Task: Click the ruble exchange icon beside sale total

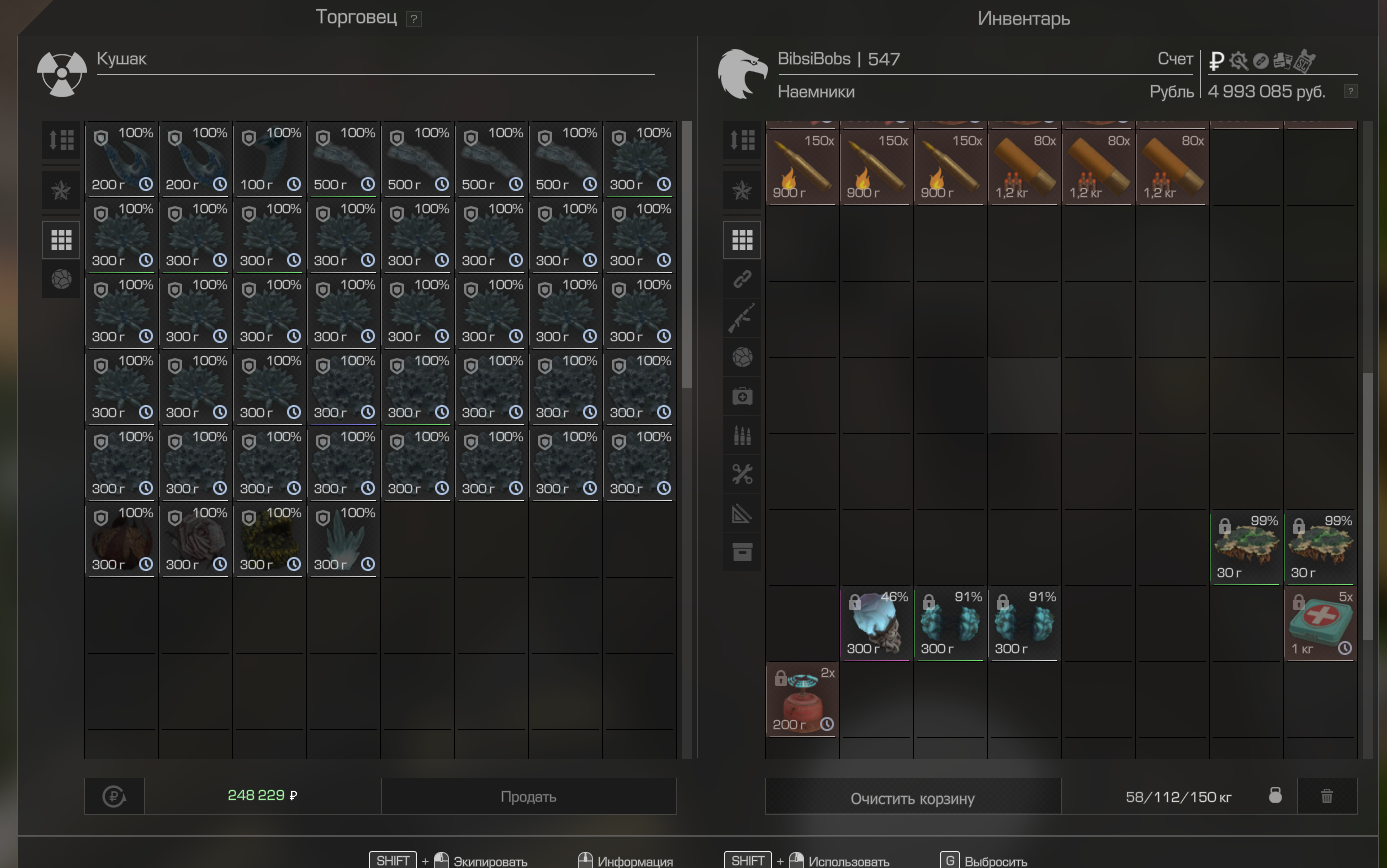Action: pos(114,797)
